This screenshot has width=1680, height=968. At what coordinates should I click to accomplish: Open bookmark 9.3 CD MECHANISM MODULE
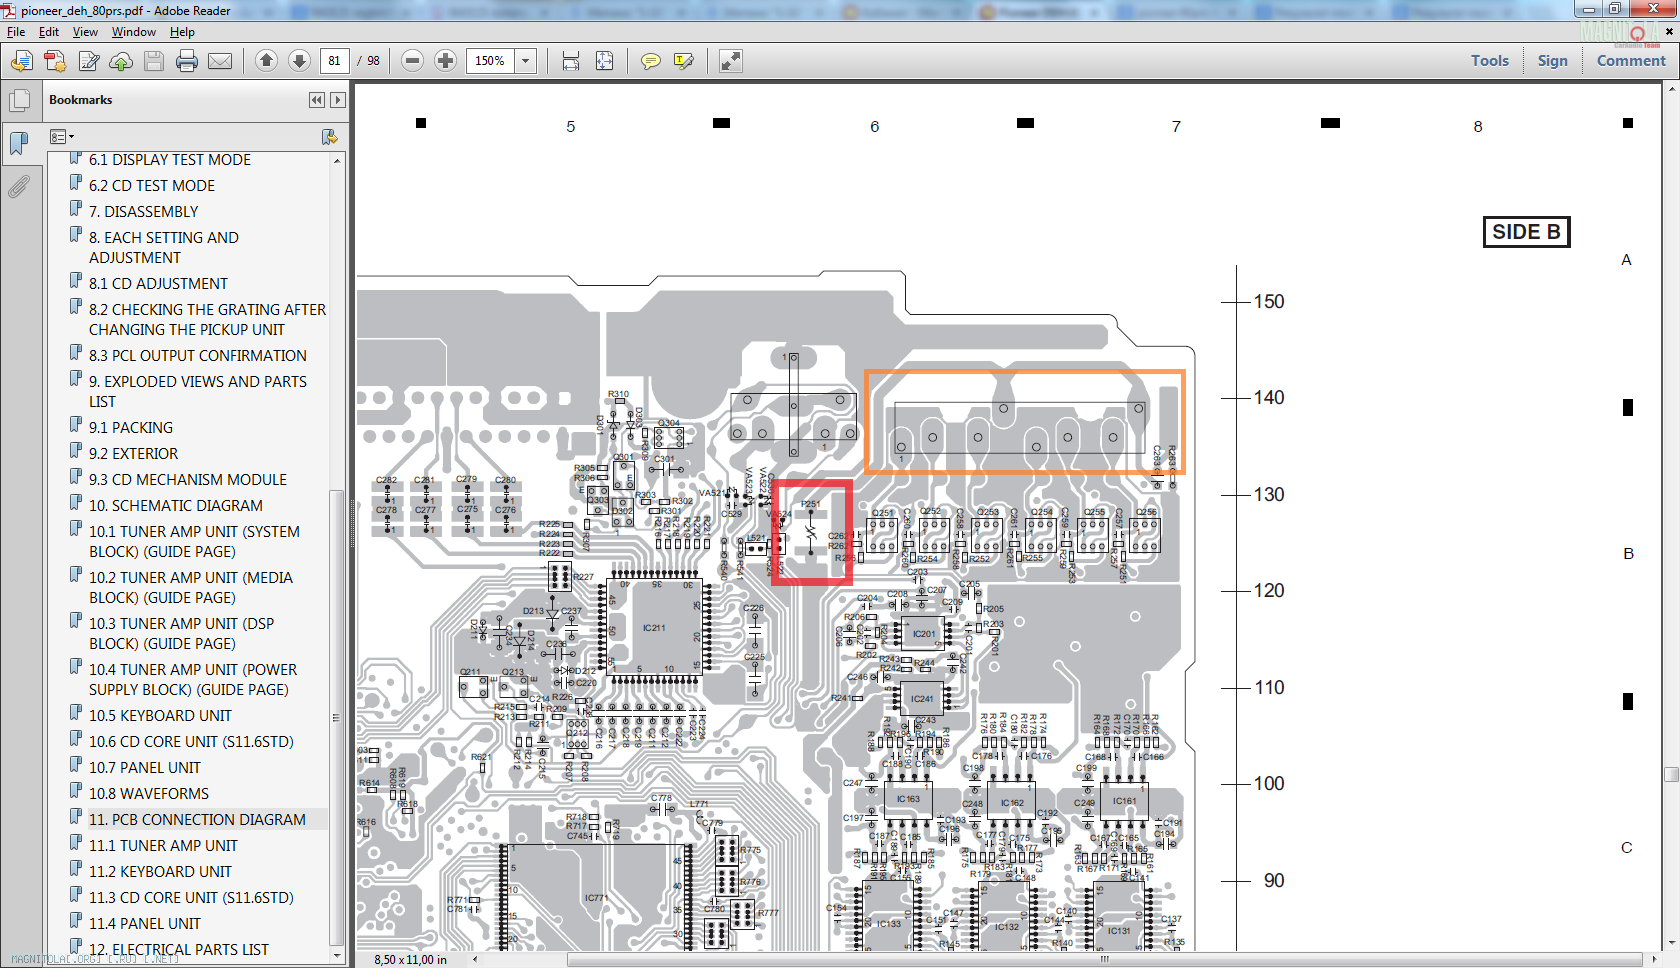click(x=188, y=480)
